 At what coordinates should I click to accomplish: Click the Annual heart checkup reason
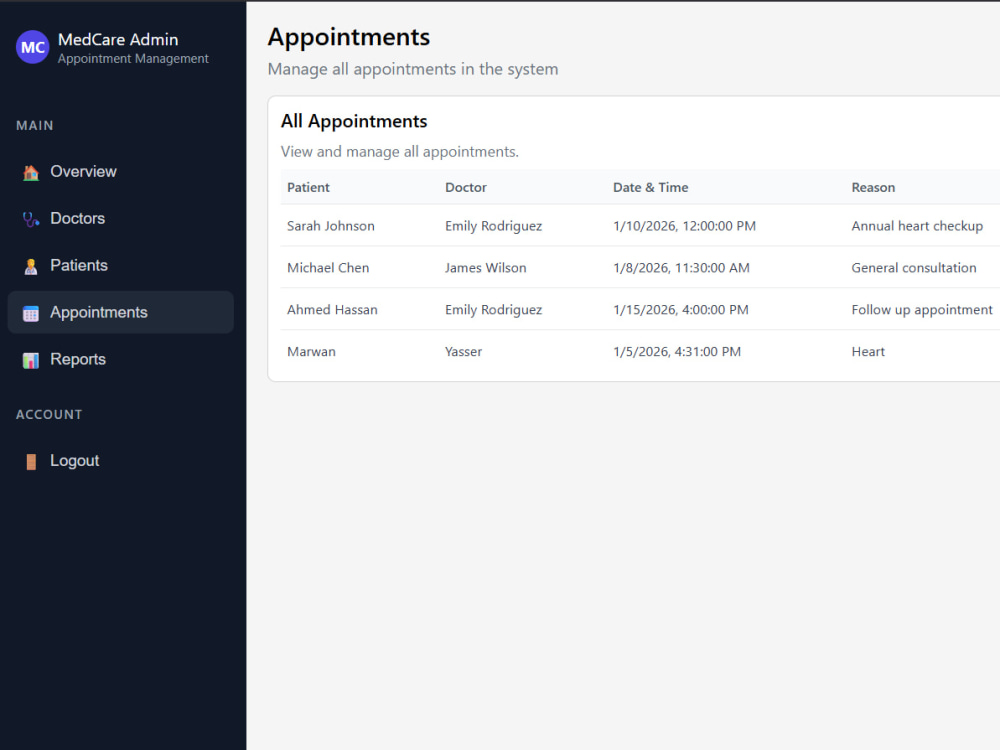[917, 226]
